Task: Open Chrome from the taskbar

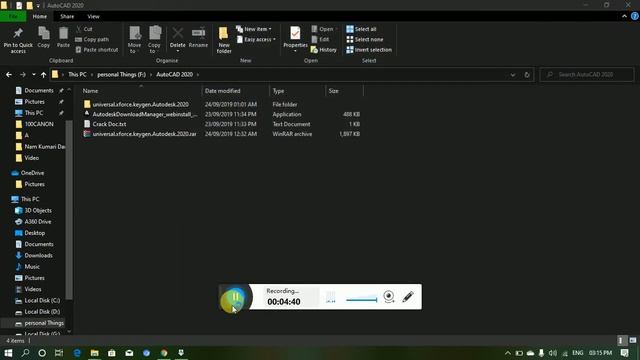Action: click(164, 353)
